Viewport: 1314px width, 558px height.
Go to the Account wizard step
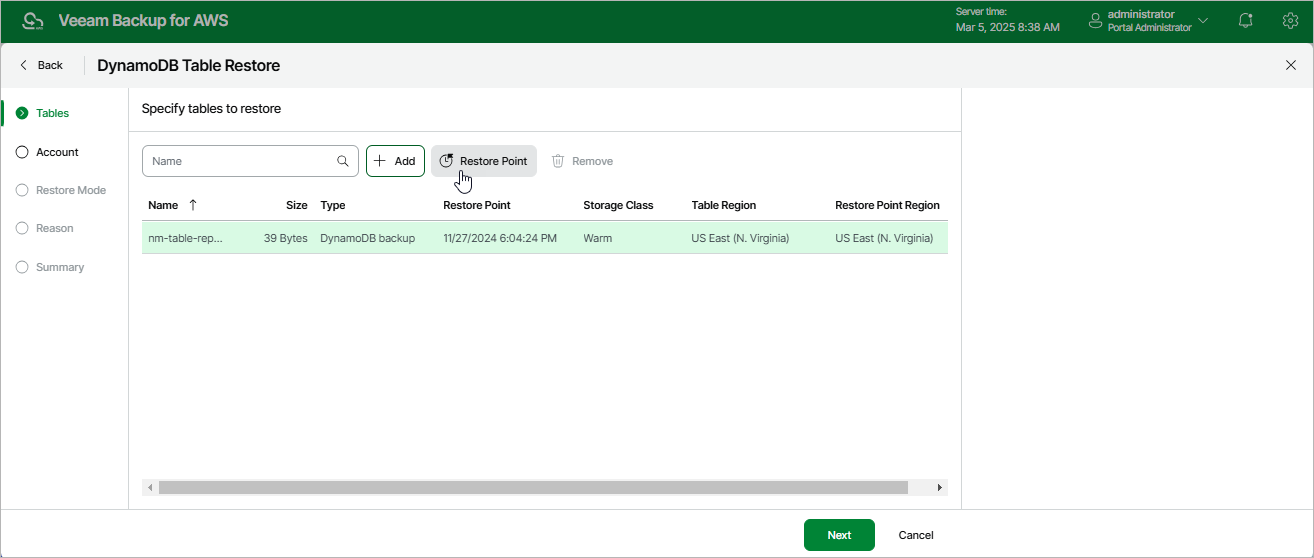[x=57, y=152]
